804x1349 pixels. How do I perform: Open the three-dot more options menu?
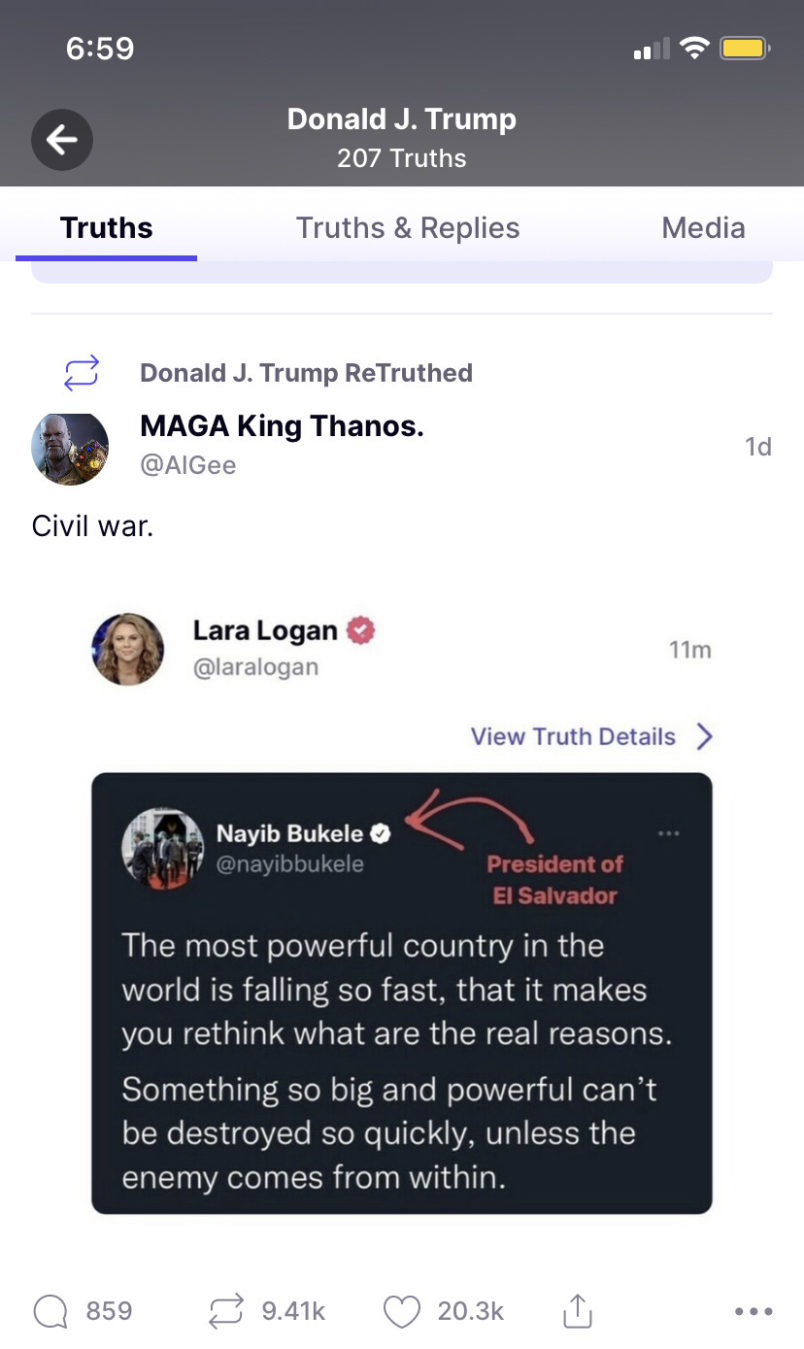[753, 1311]
